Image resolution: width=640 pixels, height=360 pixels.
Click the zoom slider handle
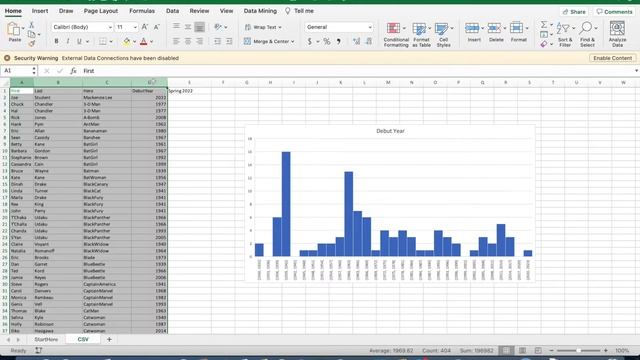[x=578, y=351]
